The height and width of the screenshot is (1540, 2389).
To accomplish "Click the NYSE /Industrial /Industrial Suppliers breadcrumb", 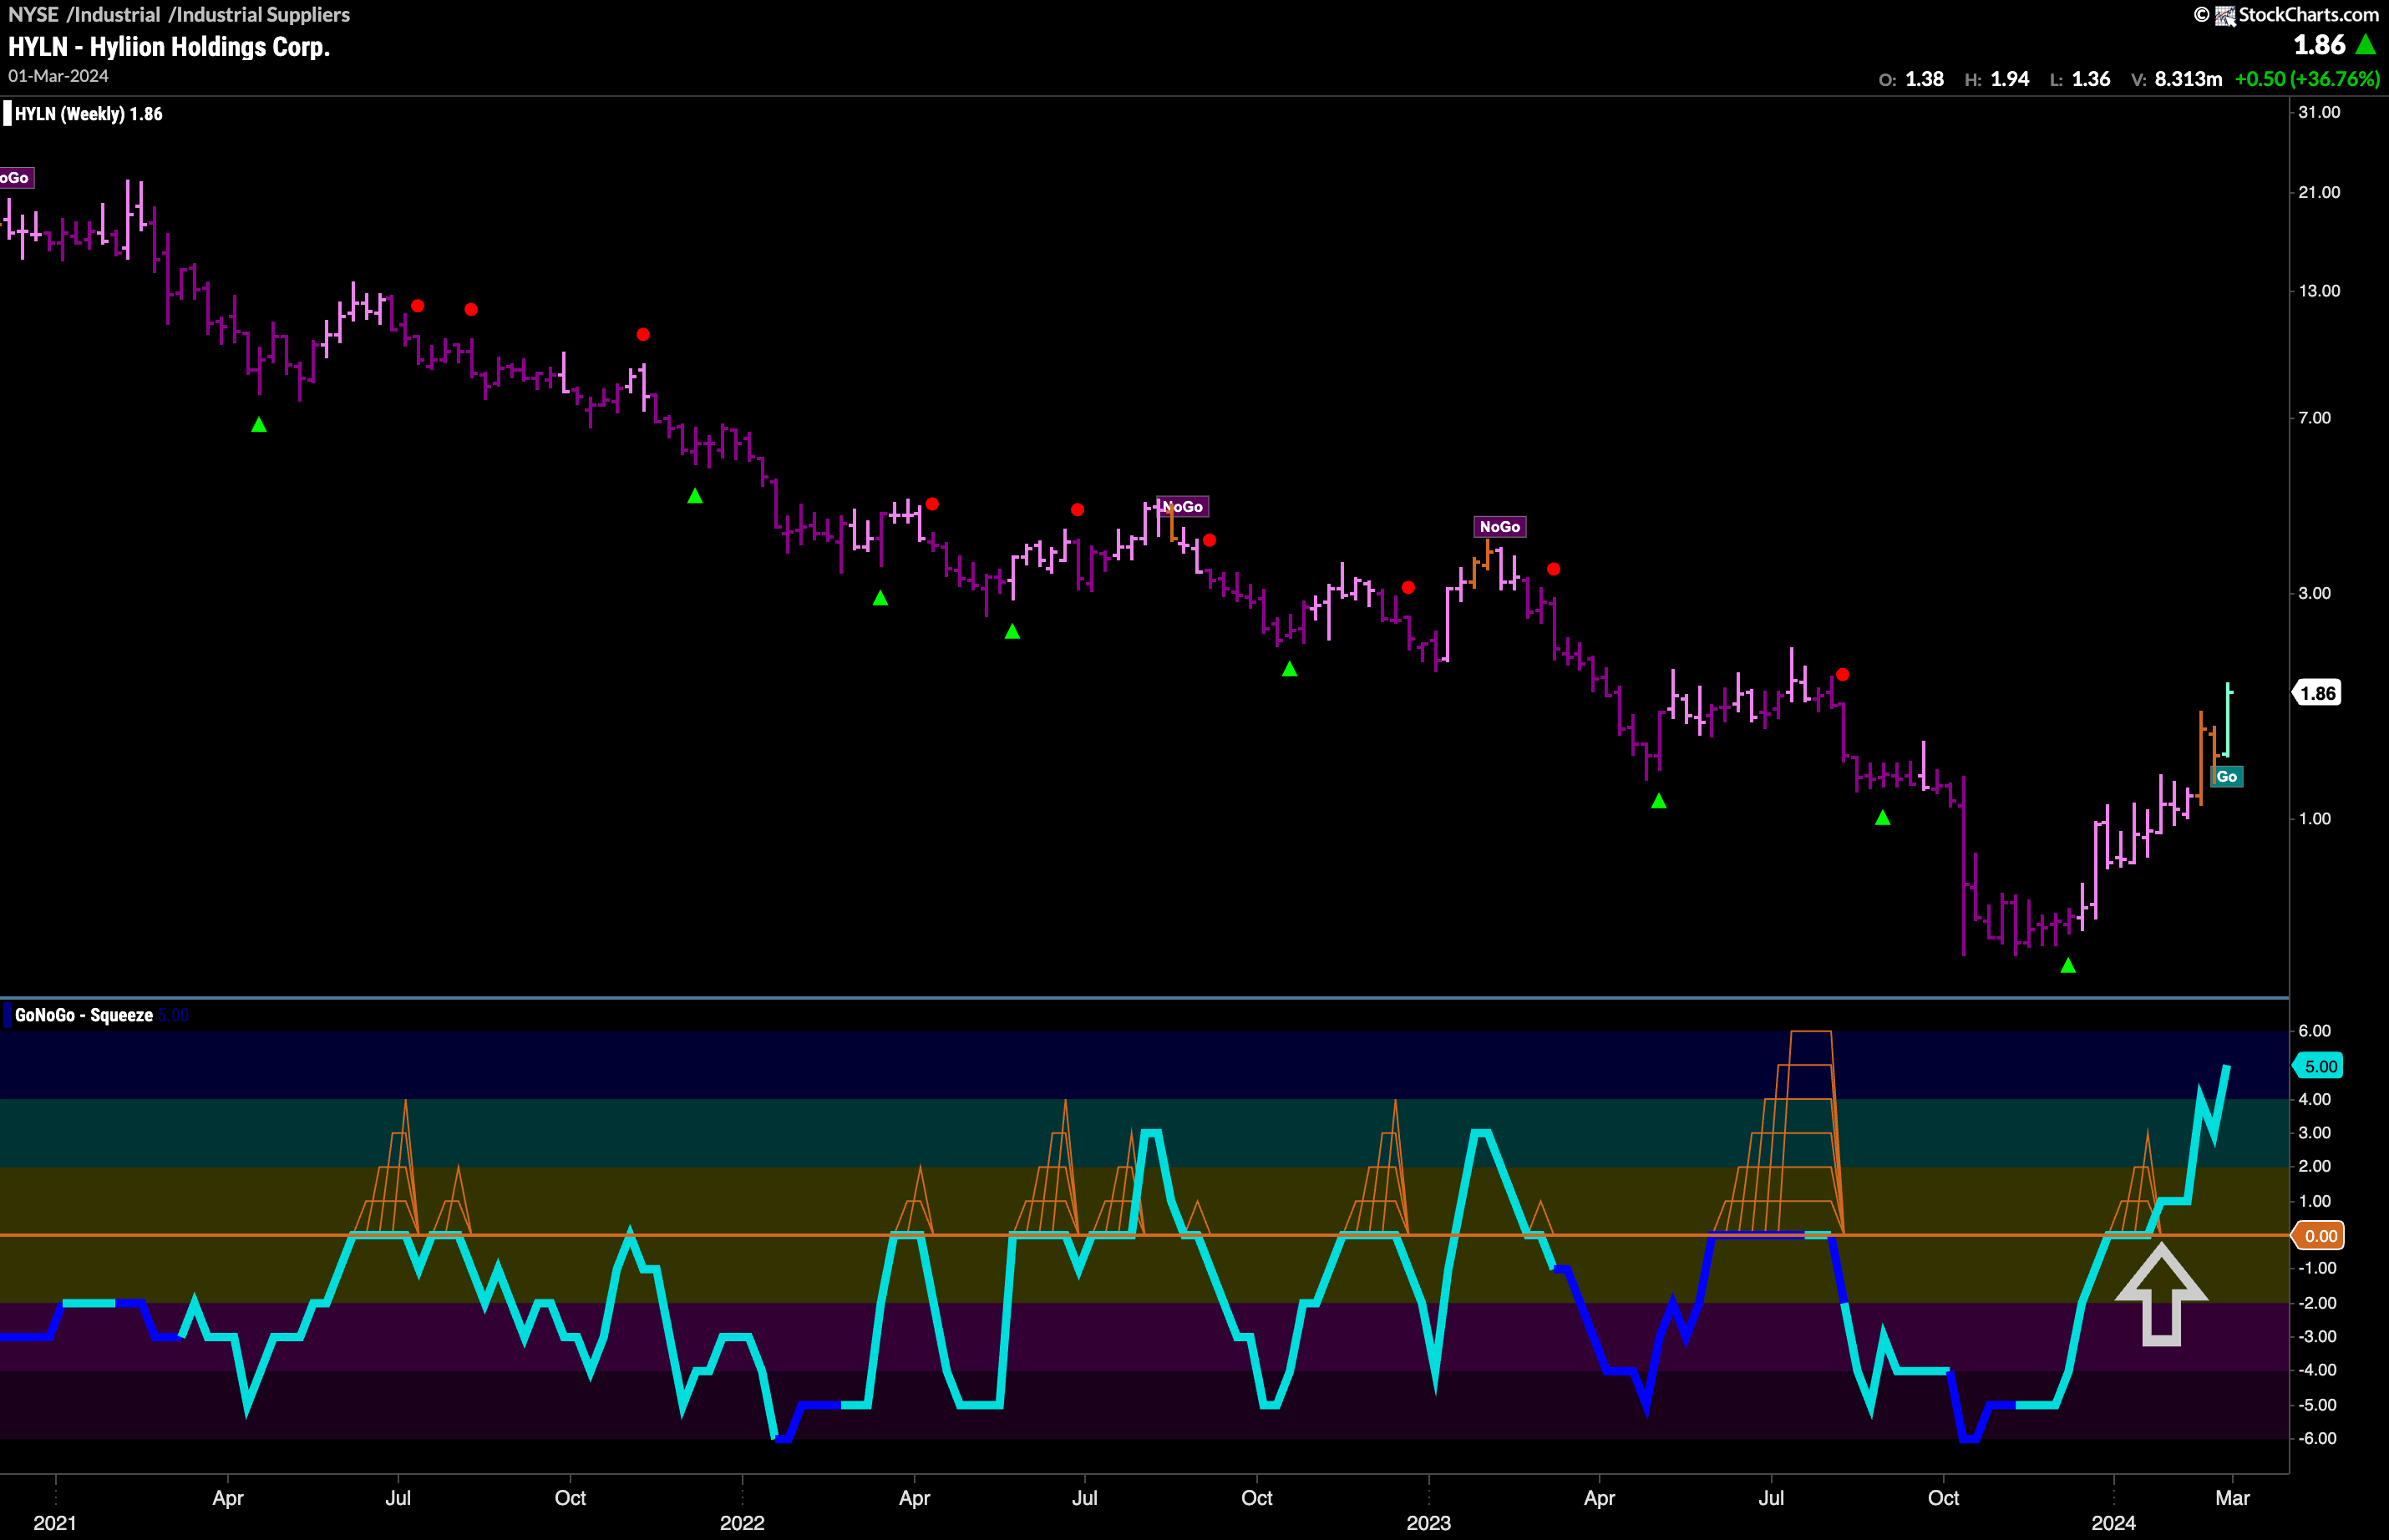I will click(x=179, y=14).
